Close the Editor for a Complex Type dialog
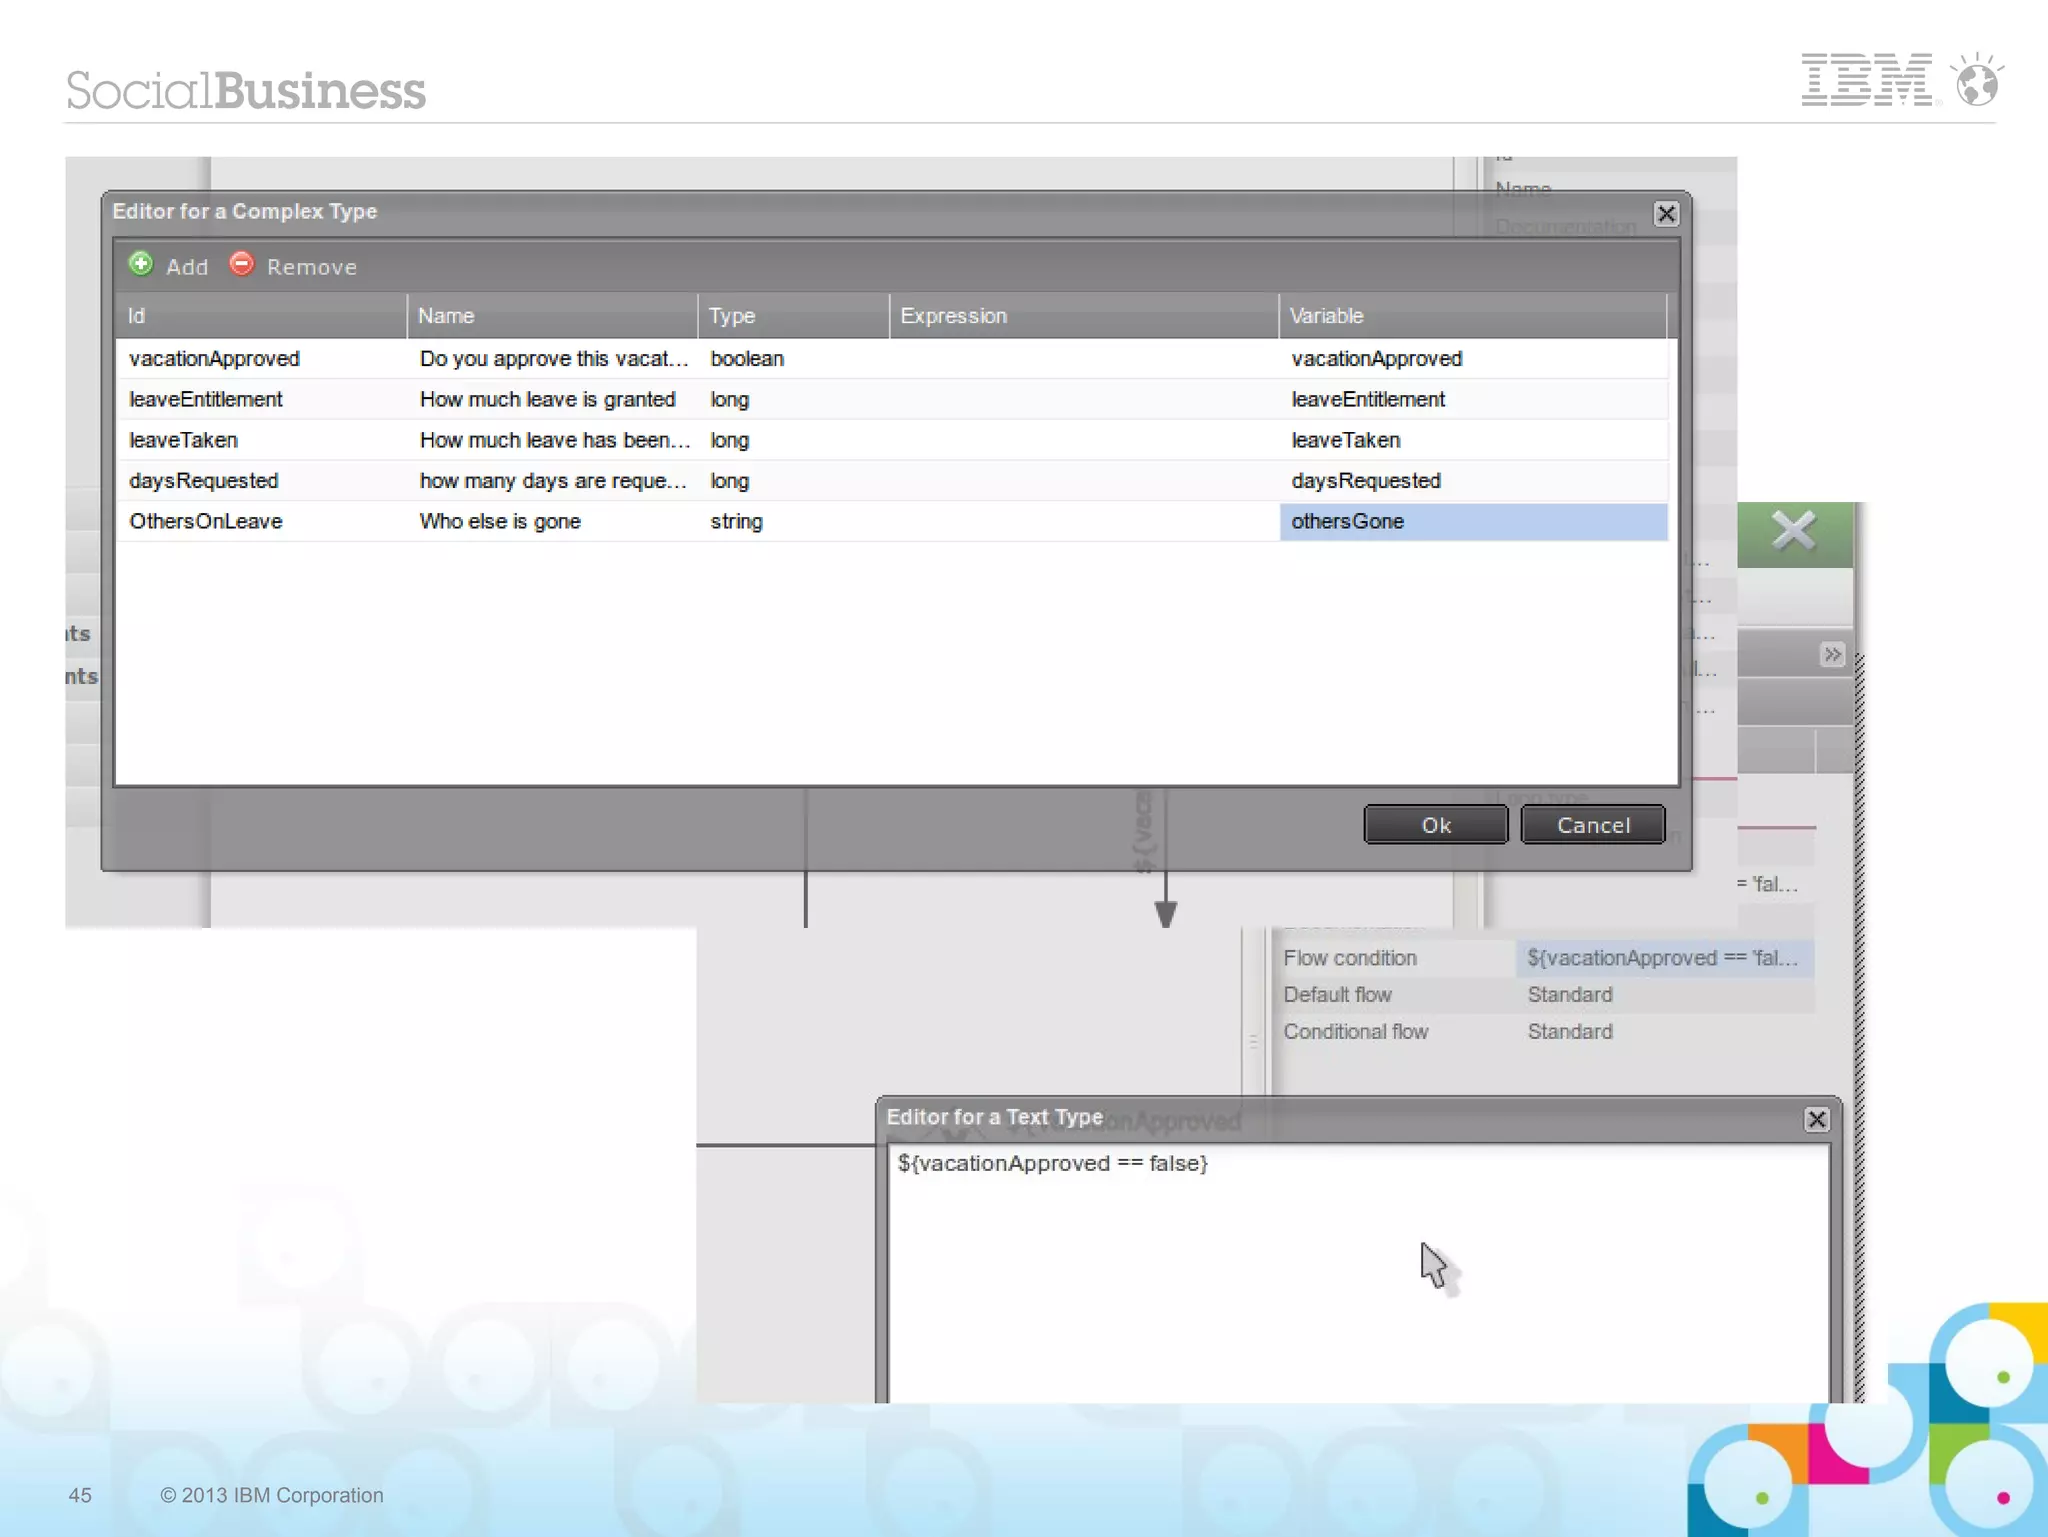The image size is (2048, 1537). pos(1665,214)
